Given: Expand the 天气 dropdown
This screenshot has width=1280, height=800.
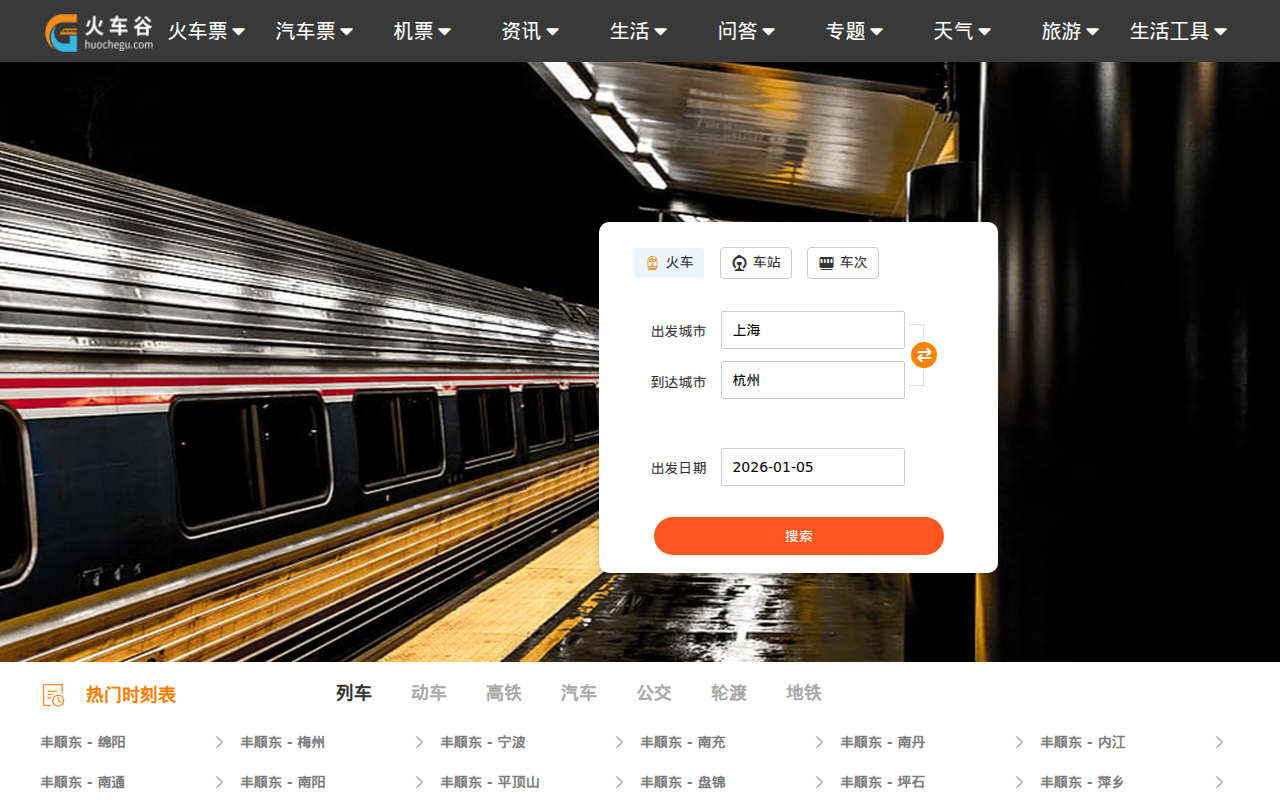Looking at the screenshot, I should coord(961,31).
